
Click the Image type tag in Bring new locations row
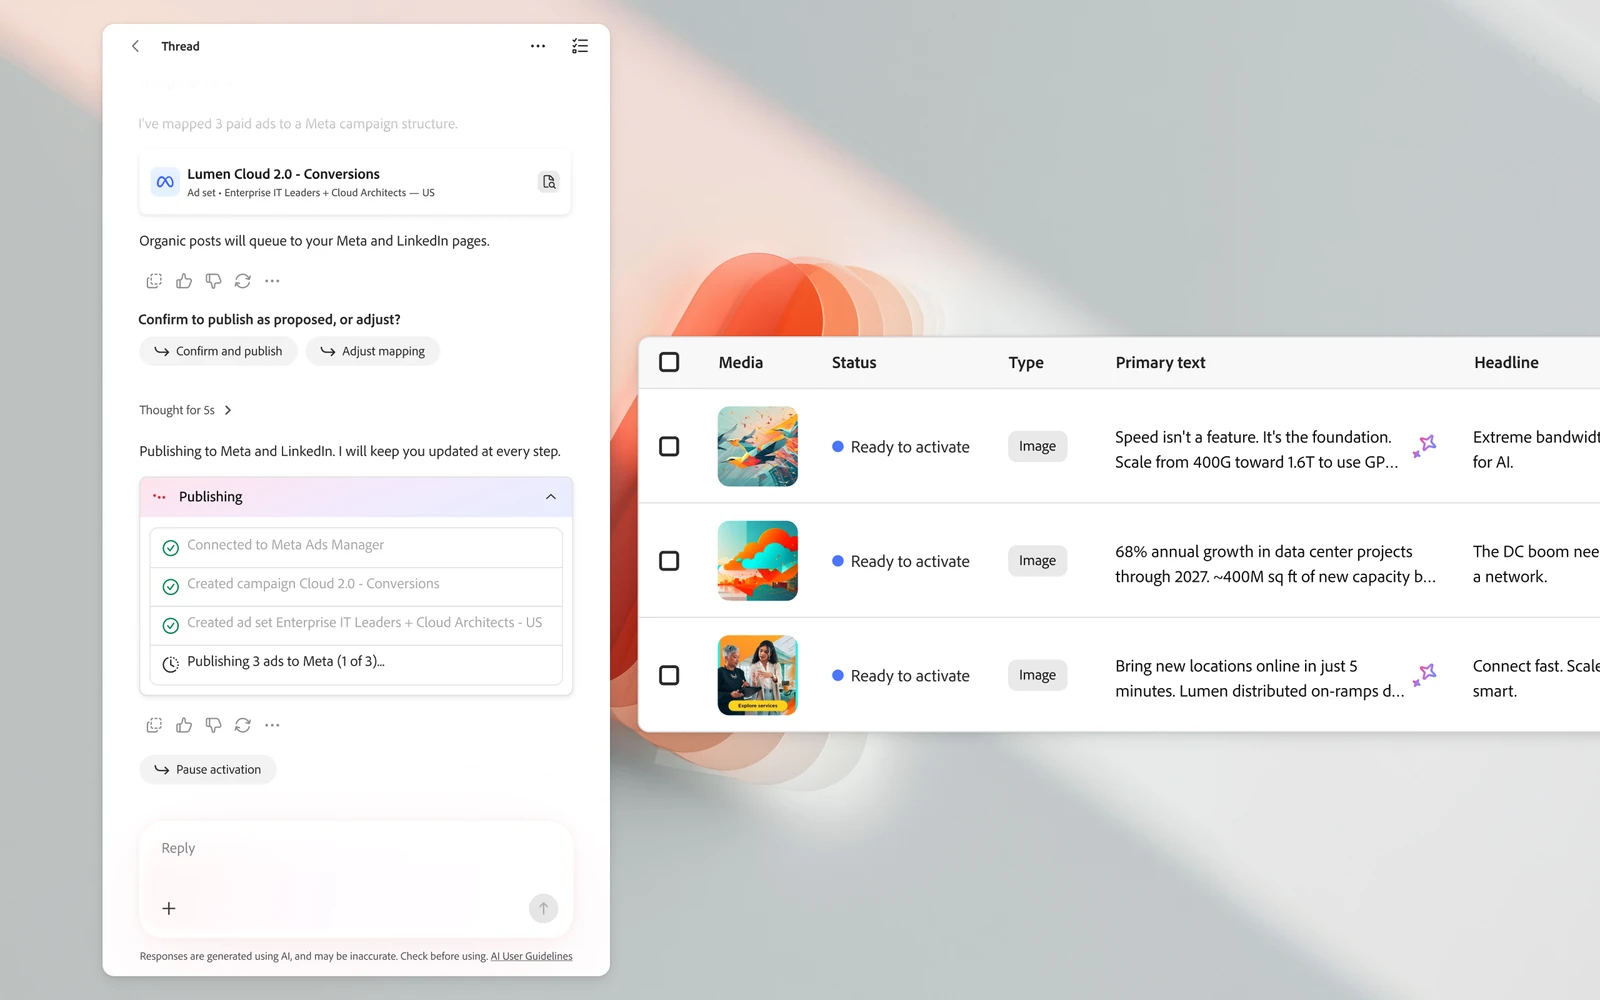pyautogui.click(x=1037, y=675)
